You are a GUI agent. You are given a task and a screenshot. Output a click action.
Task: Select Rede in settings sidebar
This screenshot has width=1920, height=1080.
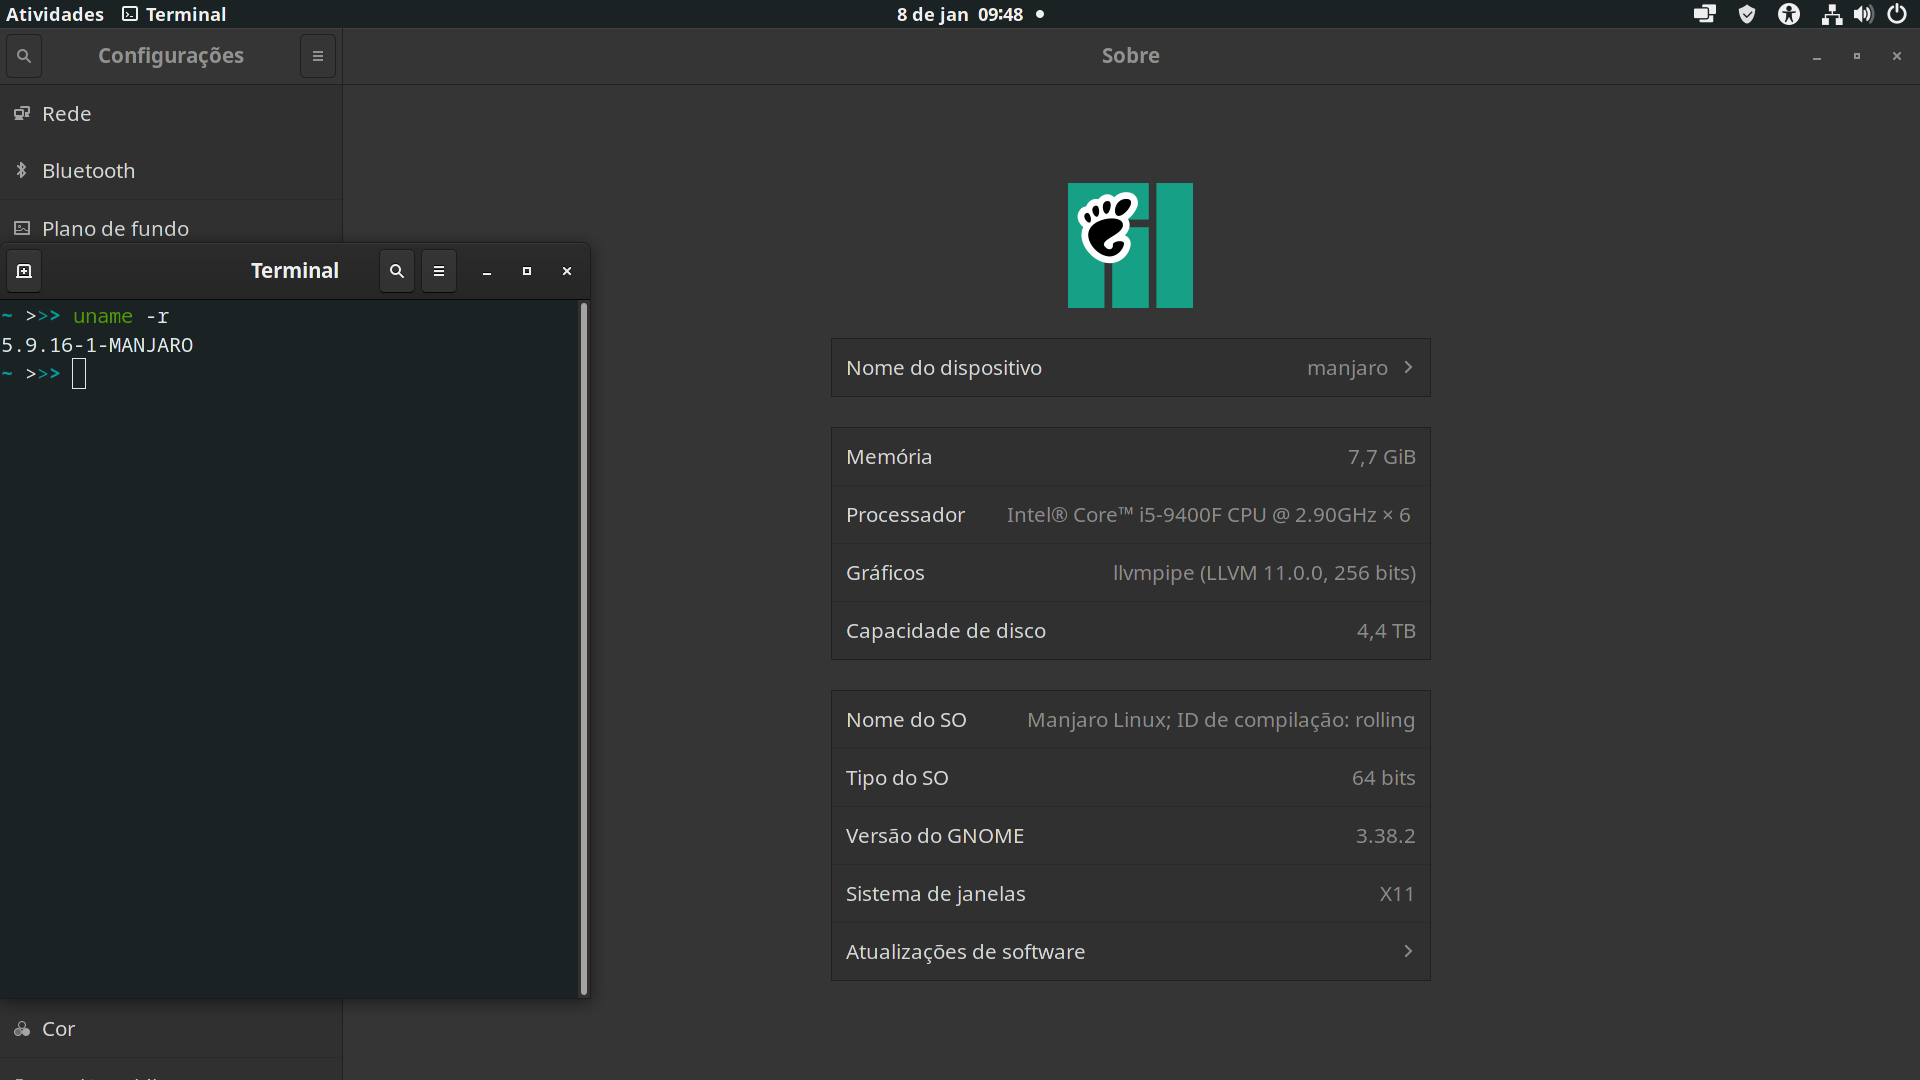pos(171,114)
